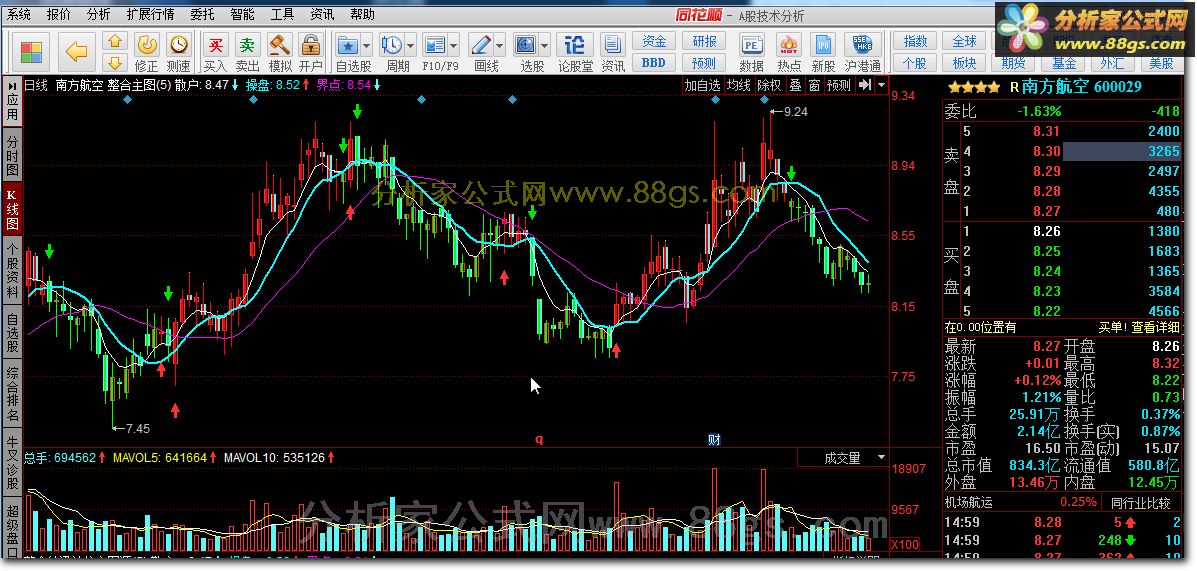Click the 查看详细 link
The image size is (1197, 571).
pos(1155,327)
